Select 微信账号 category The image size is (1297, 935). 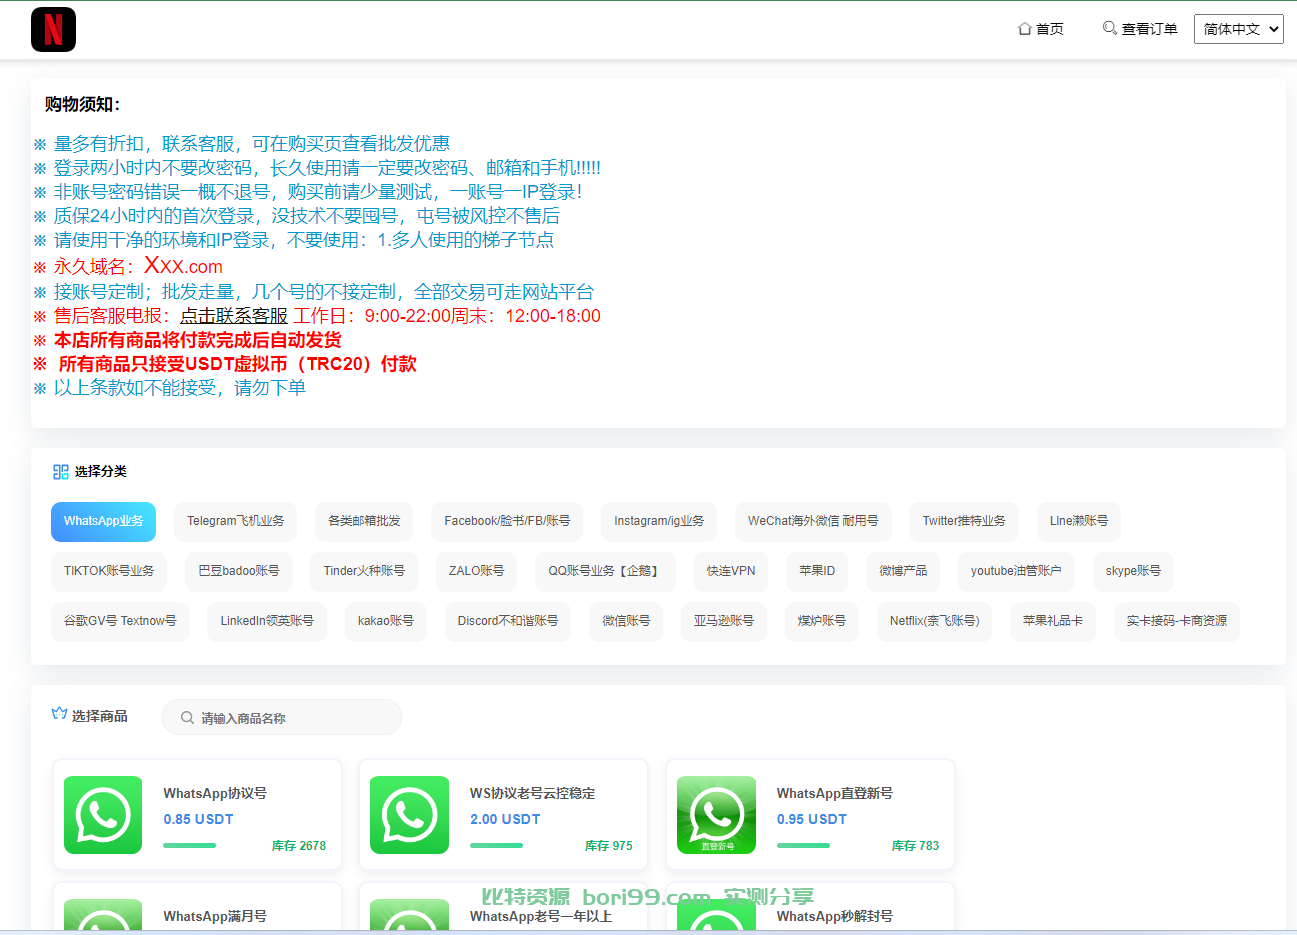[x=626, y=621]
